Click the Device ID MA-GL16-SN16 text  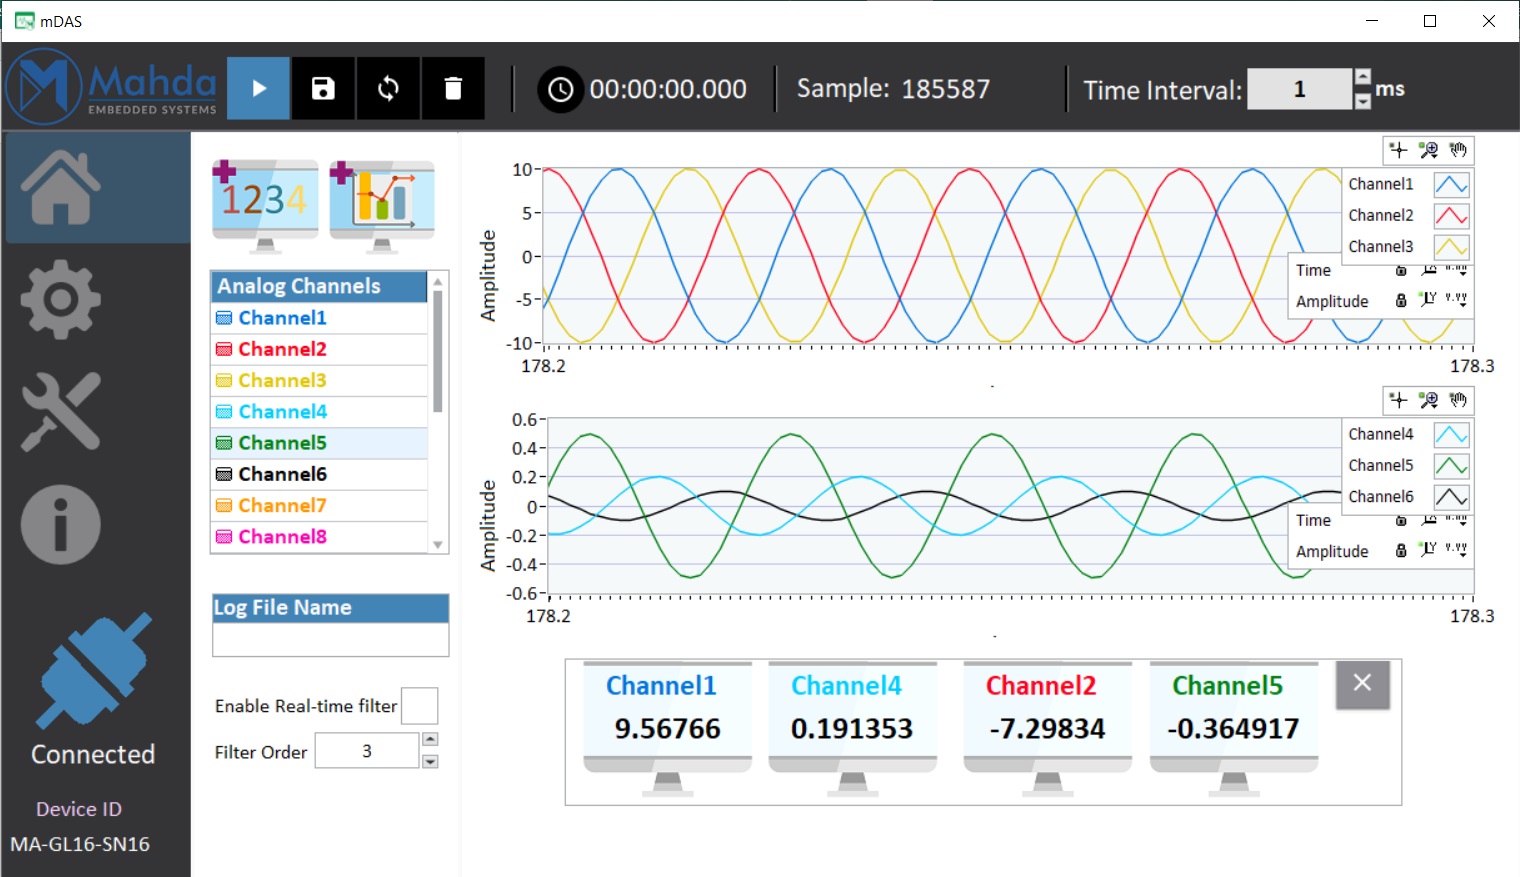(x=80, y=844)
